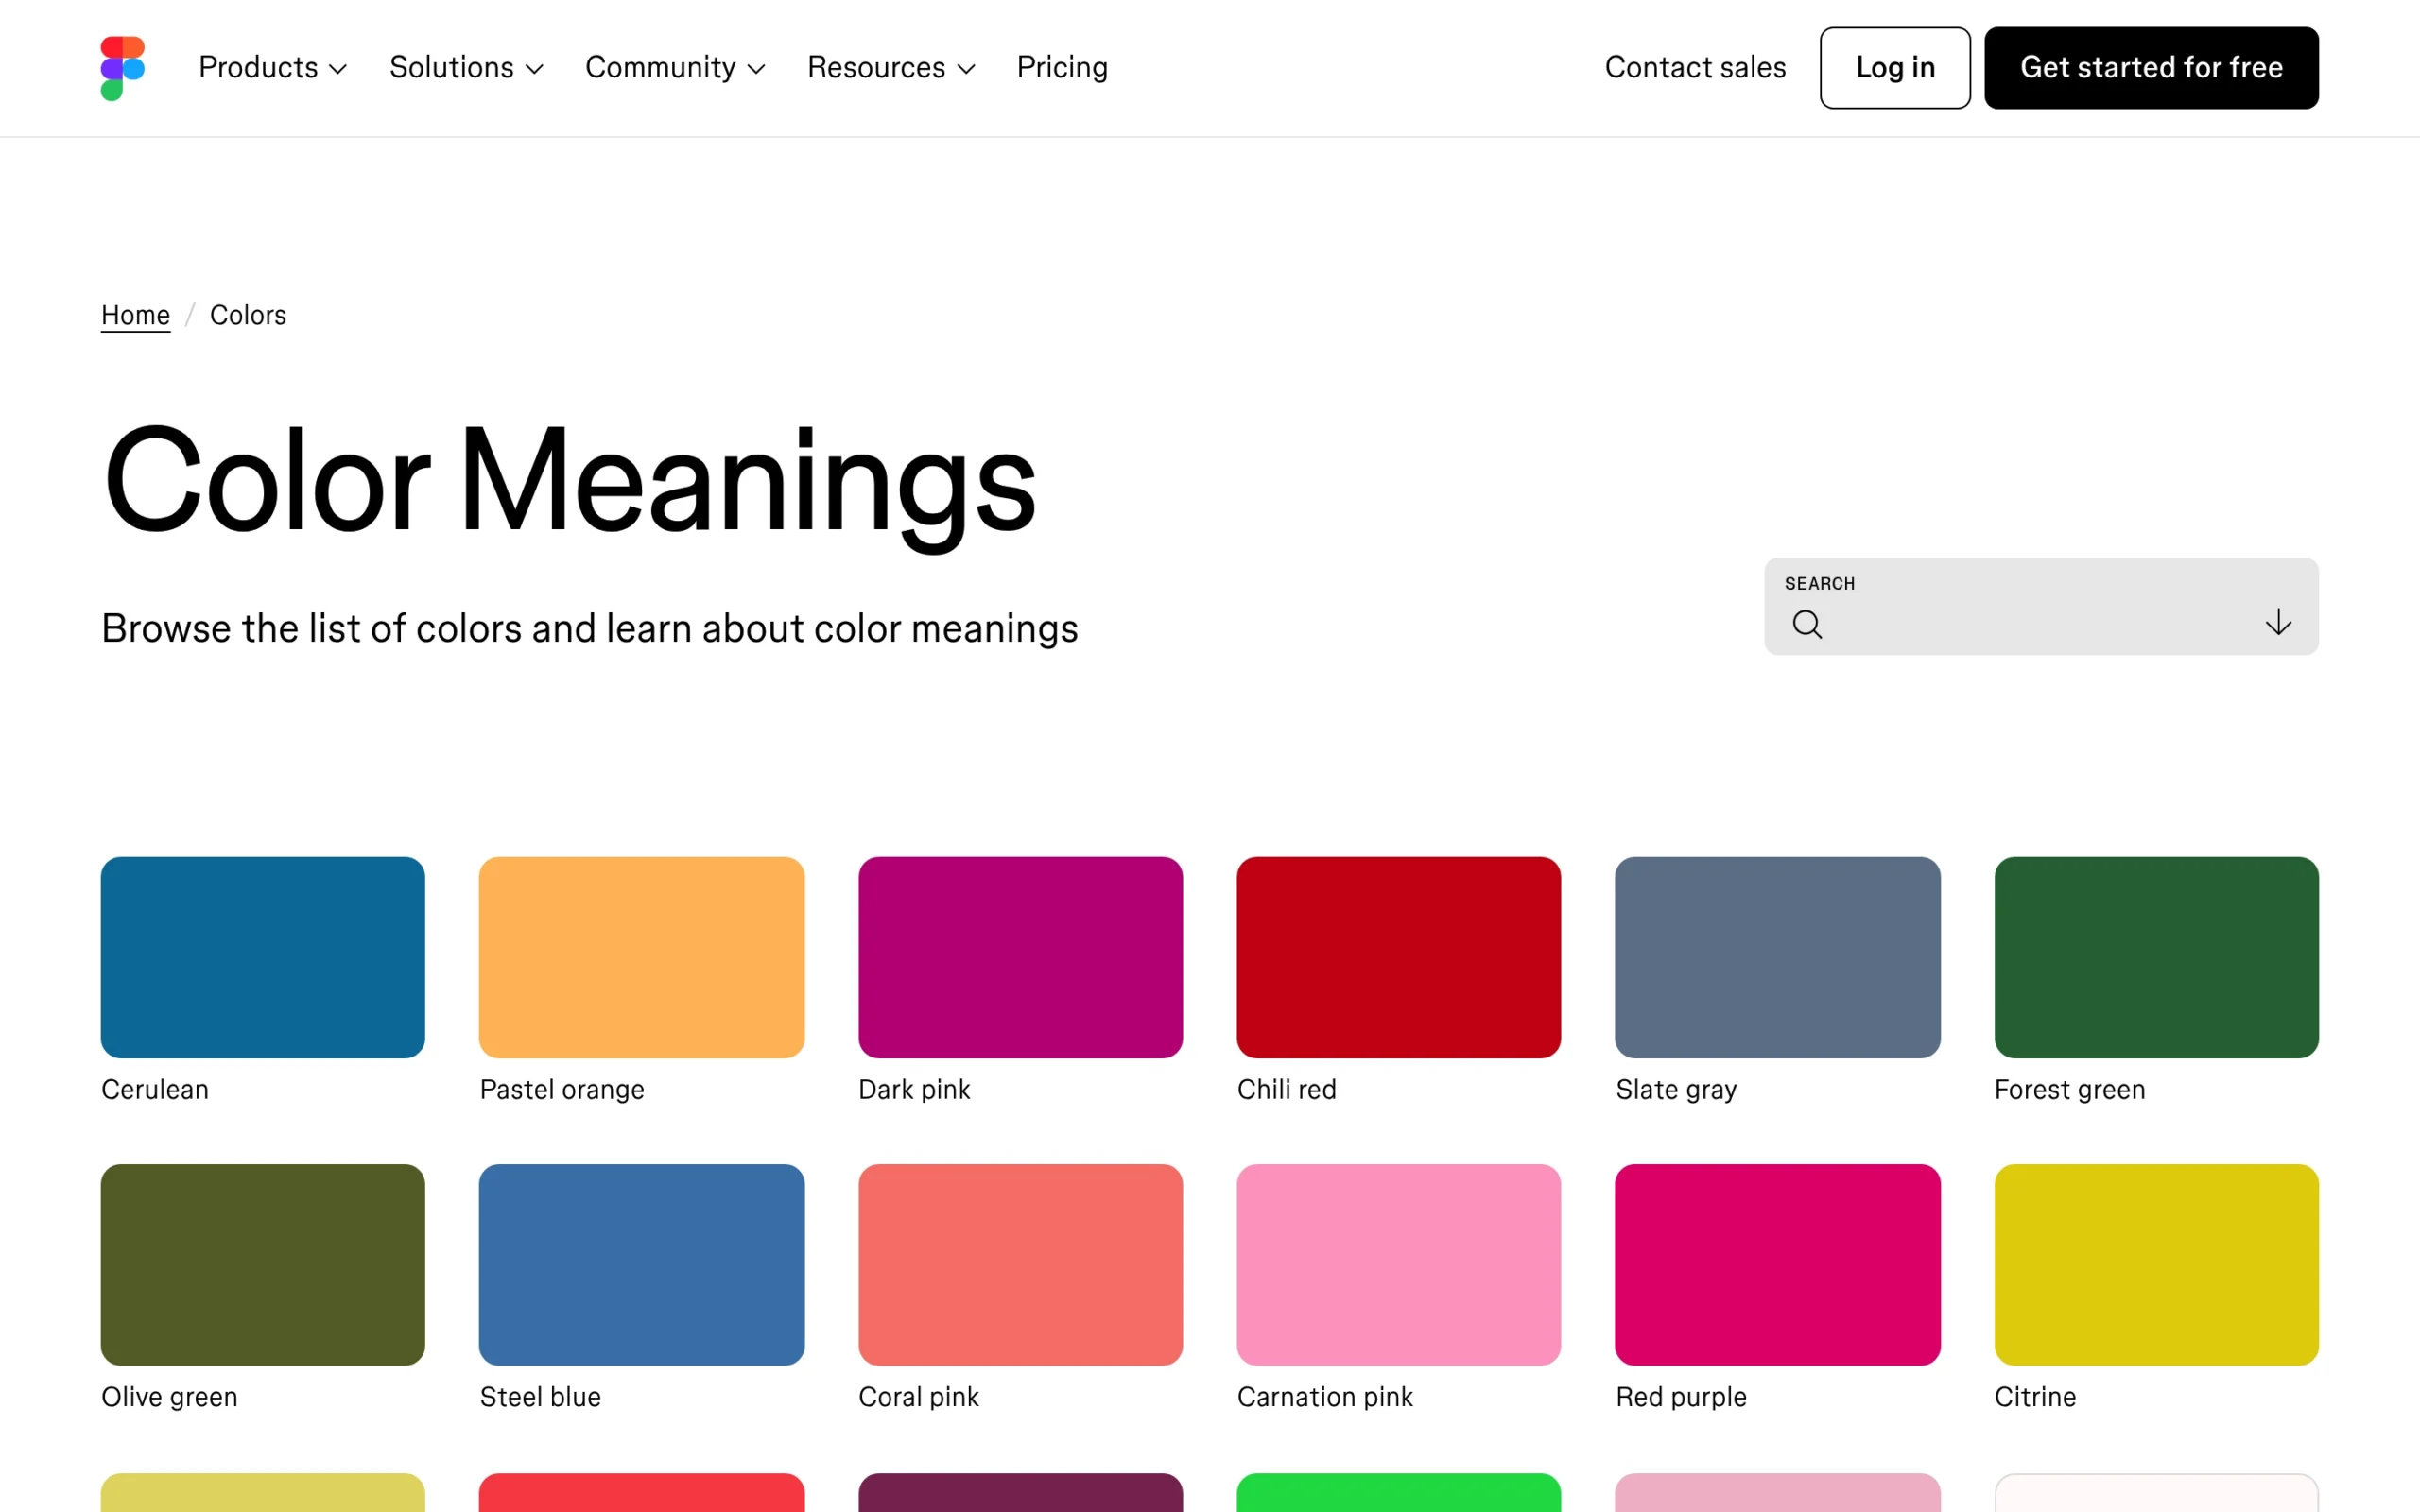Open the Pricing page
The width and height of the screenshot is (2420, 1512).
point(1062,67)
